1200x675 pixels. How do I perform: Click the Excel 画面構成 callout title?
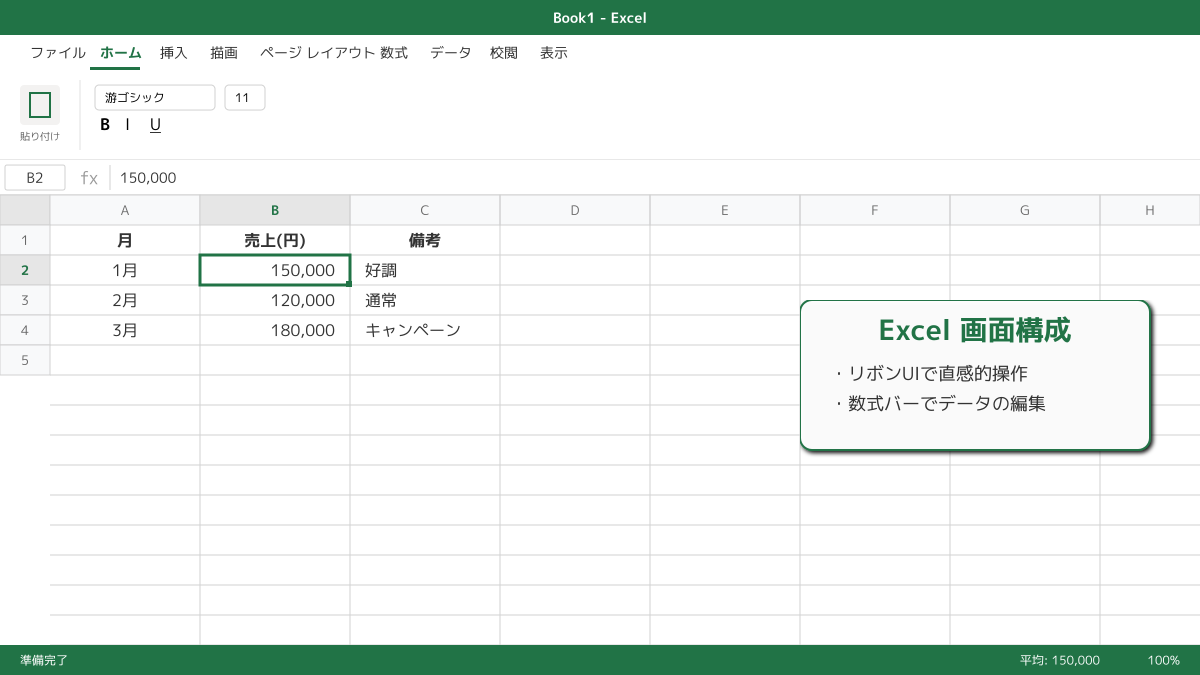coord(975,331)
